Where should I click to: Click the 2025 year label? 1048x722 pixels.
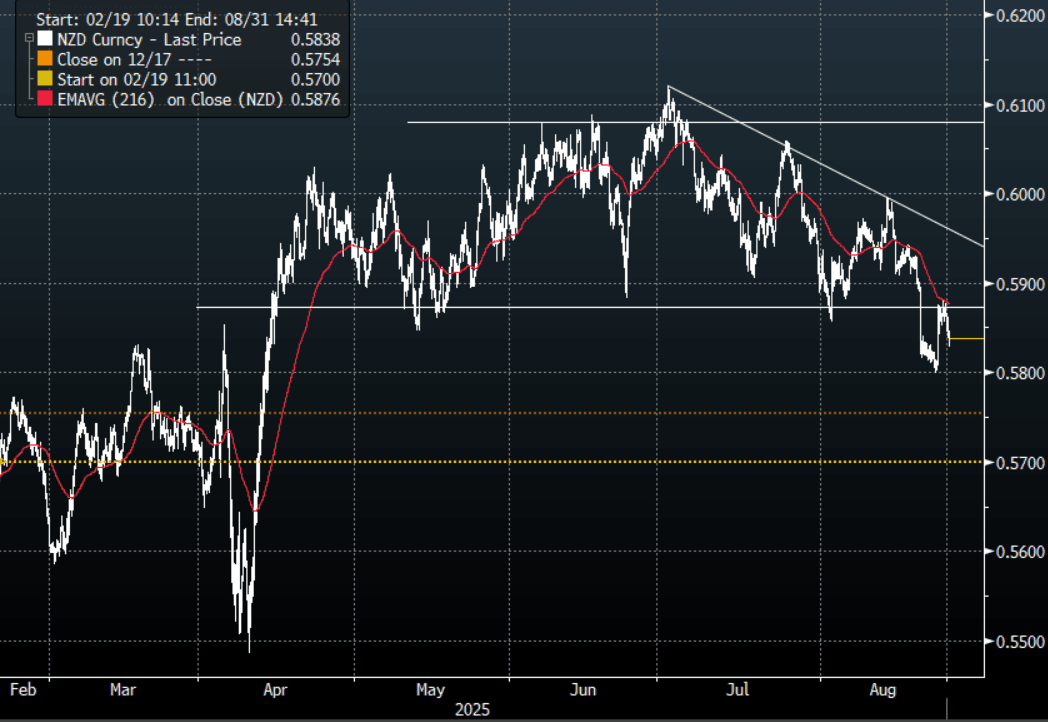473,709
